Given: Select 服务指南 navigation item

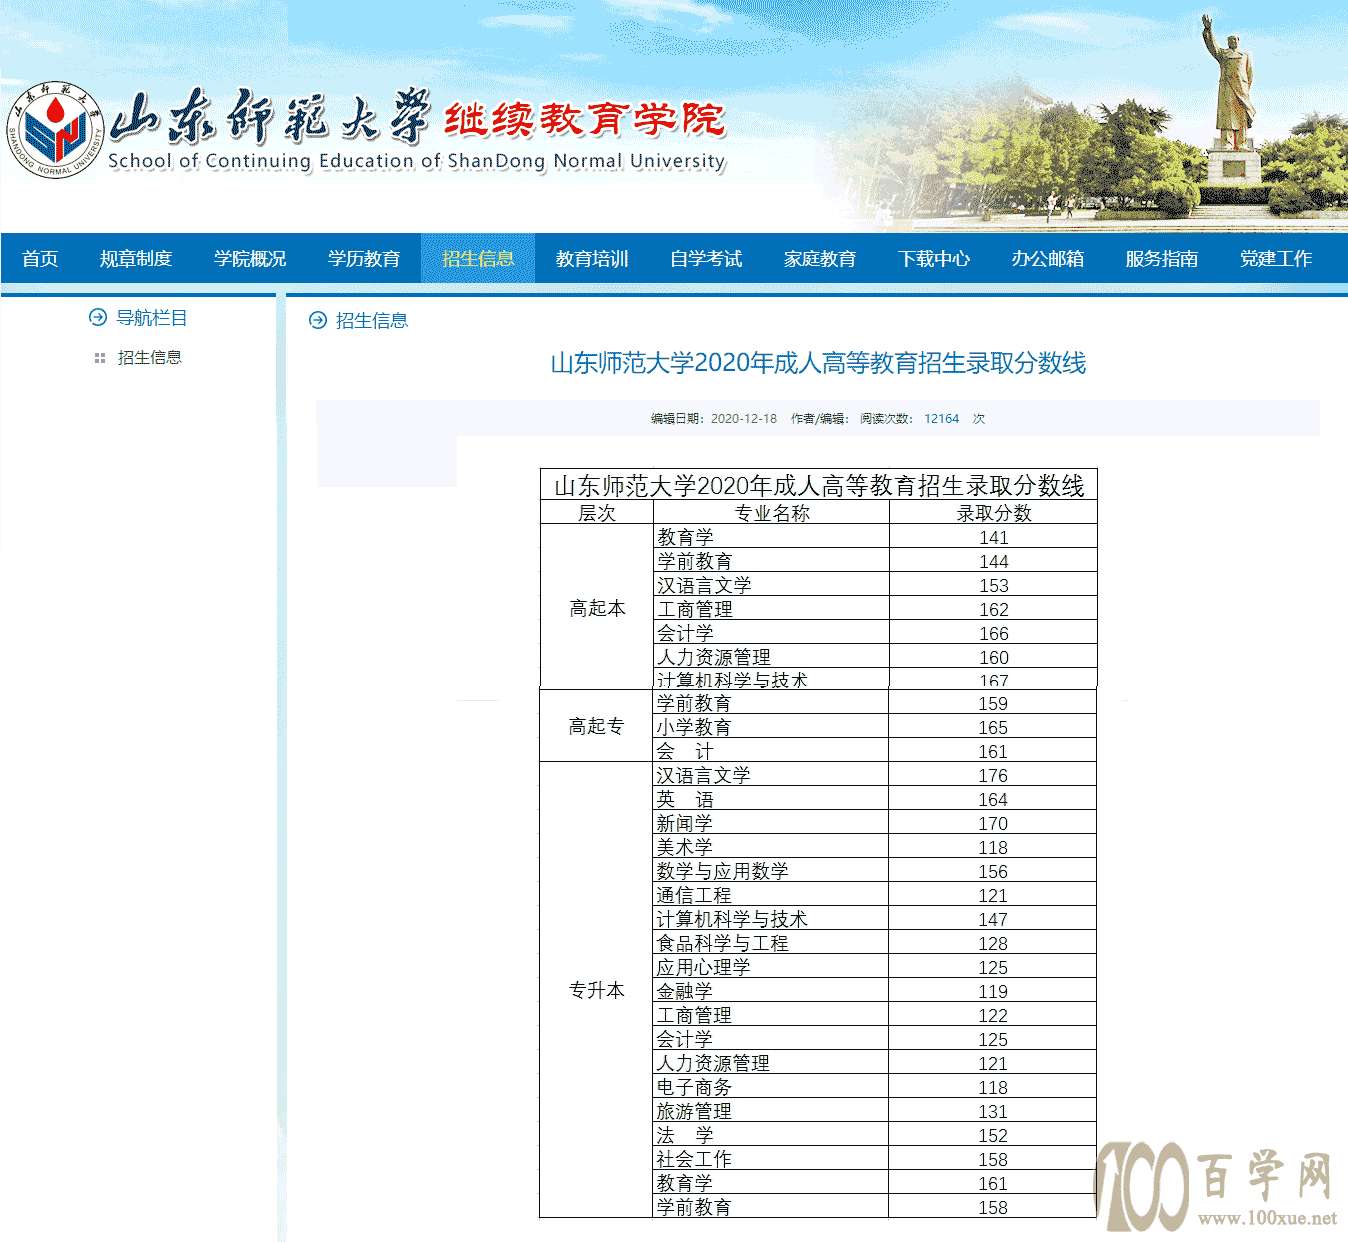Looking at the screenshot, I should pos(1162,258).
